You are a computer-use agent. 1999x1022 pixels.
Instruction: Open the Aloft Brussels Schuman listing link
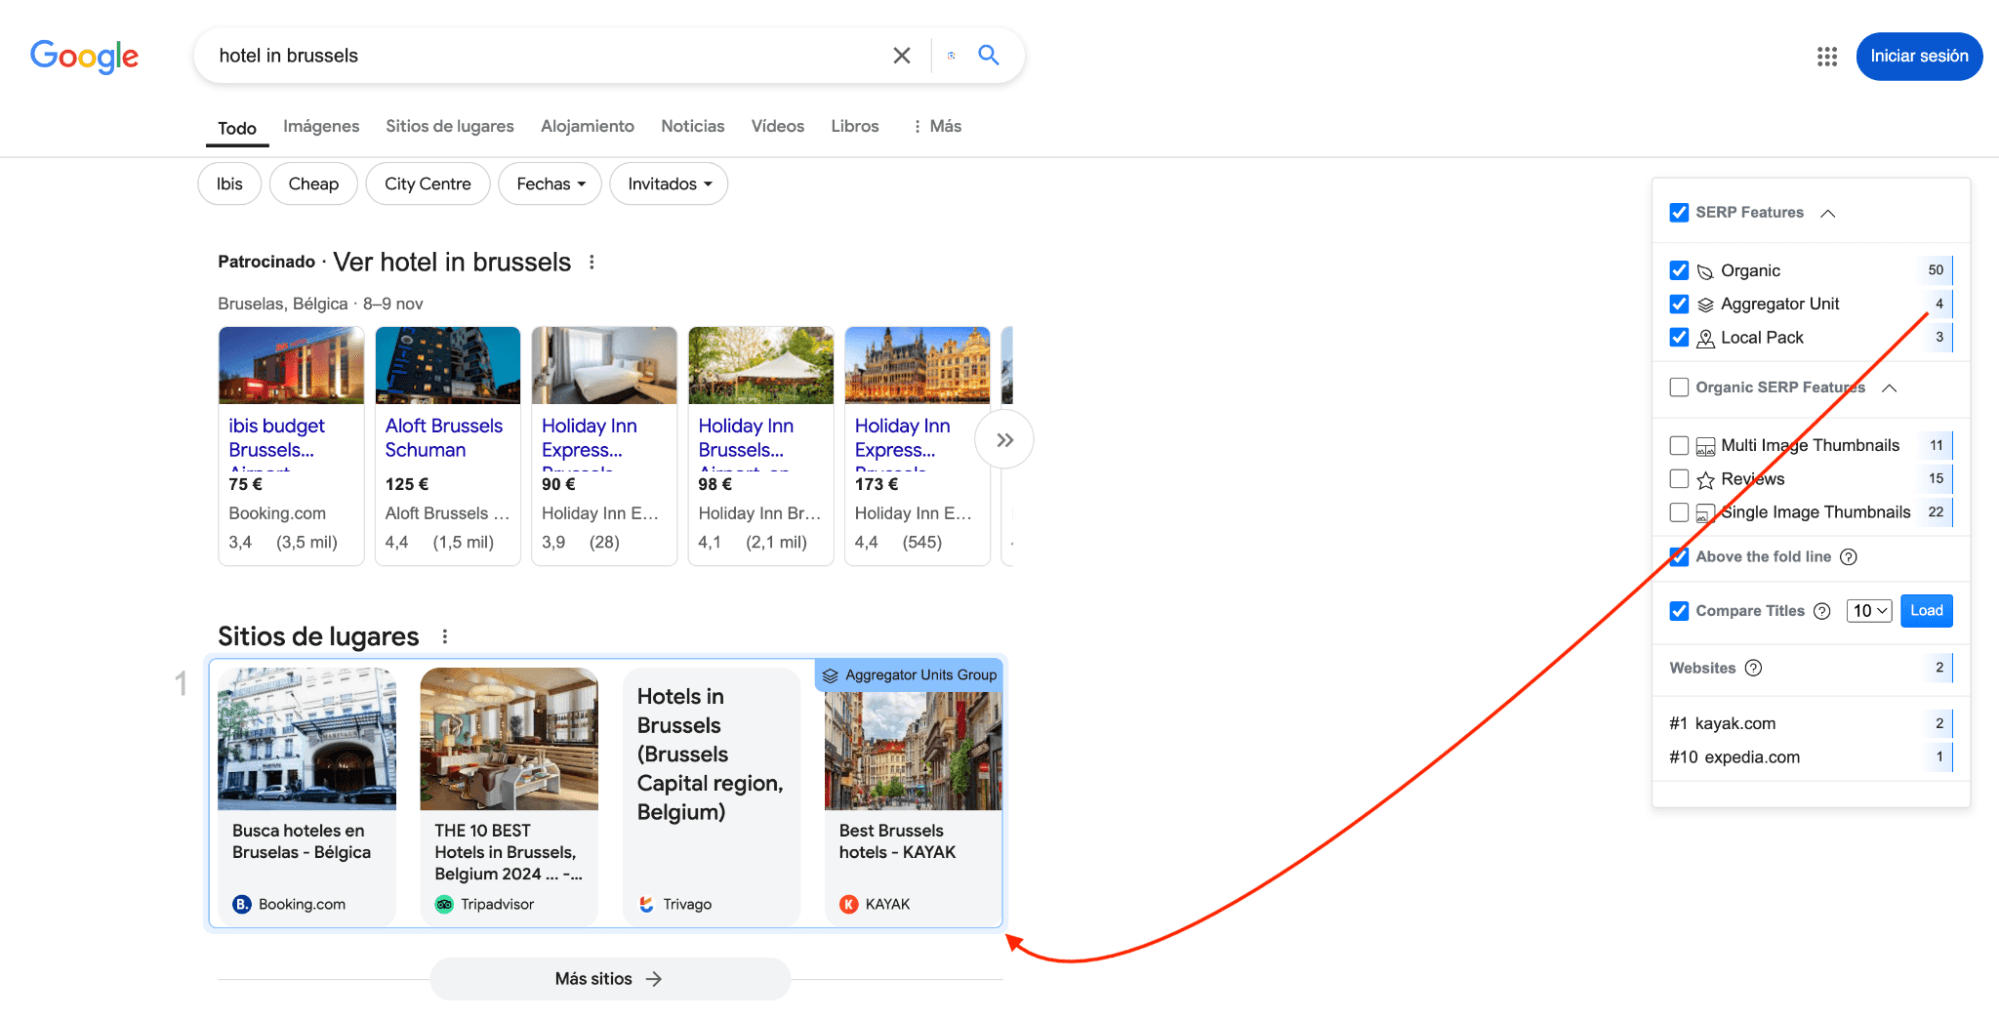444,438
